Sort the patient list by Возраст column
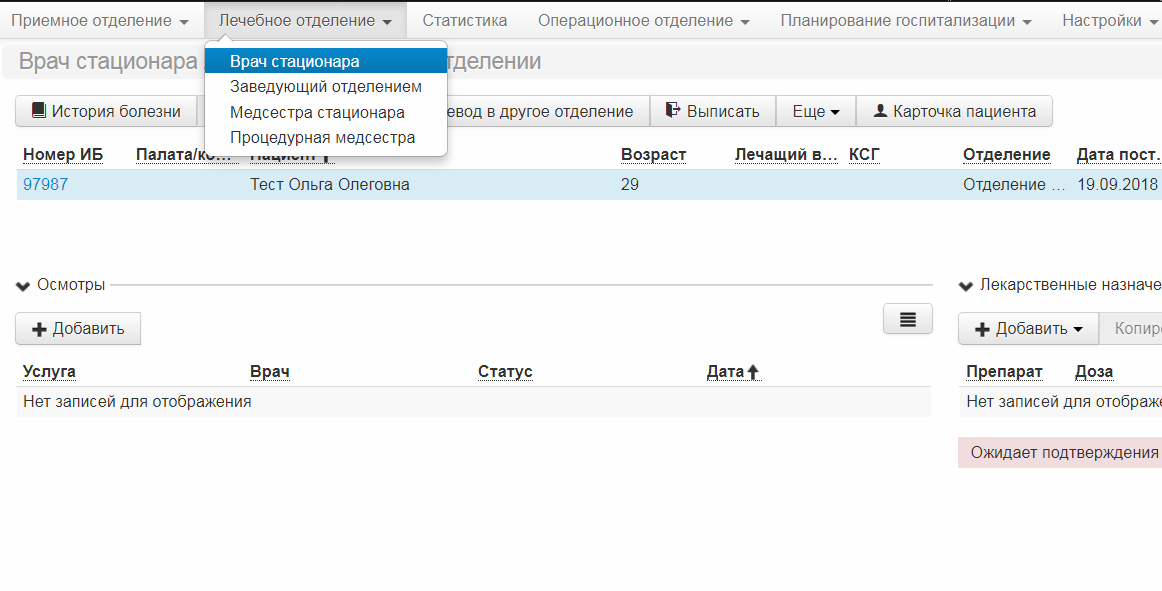Image resolution: width=1162 pixels, height=591 pixels. point(653,154)
